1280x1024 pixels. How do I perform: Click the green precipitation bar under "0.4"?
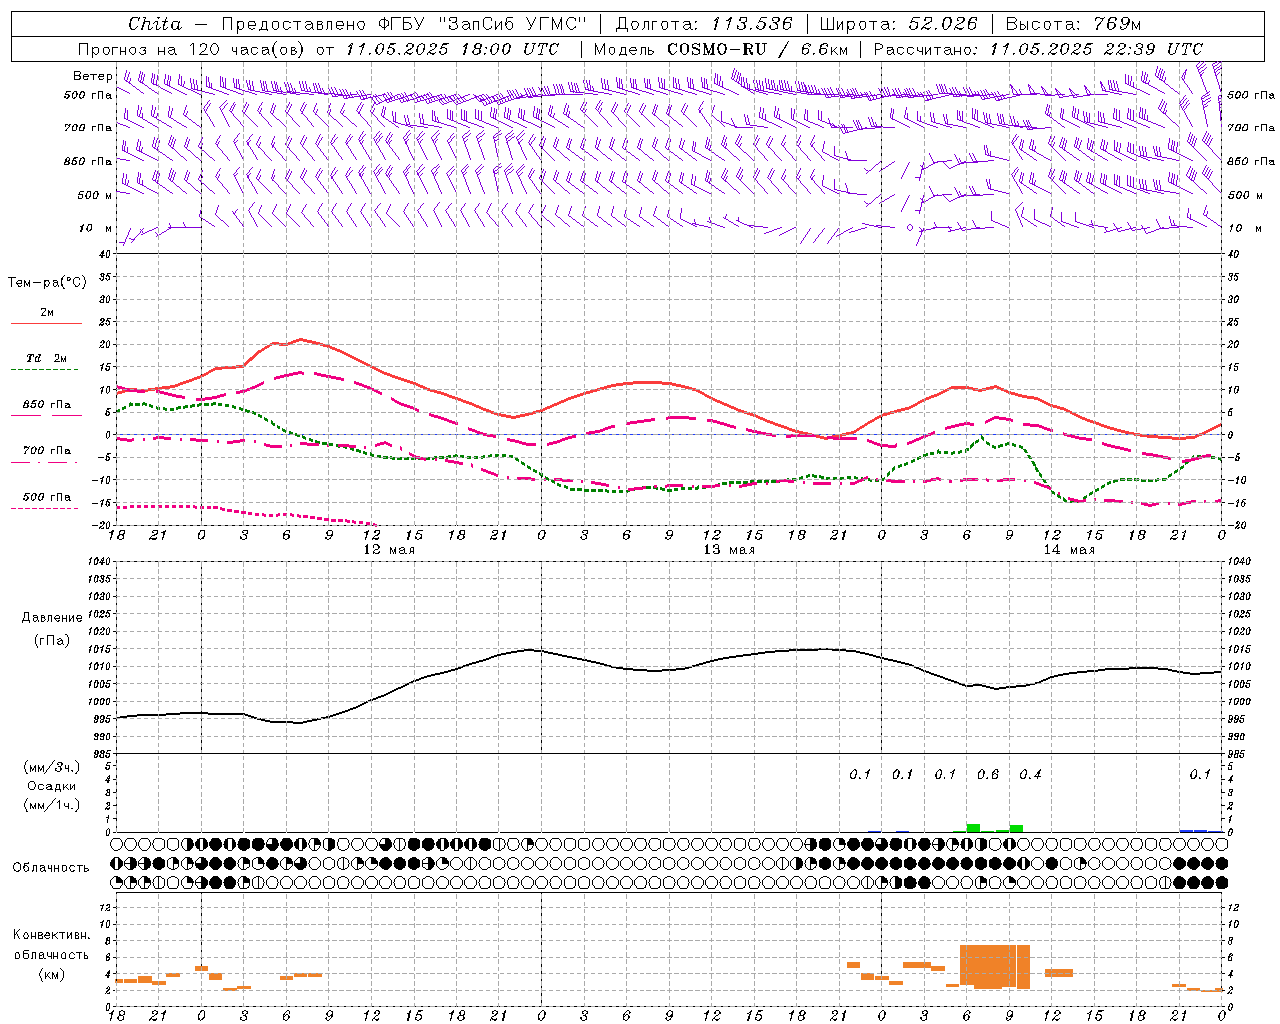coord(1016,828)
